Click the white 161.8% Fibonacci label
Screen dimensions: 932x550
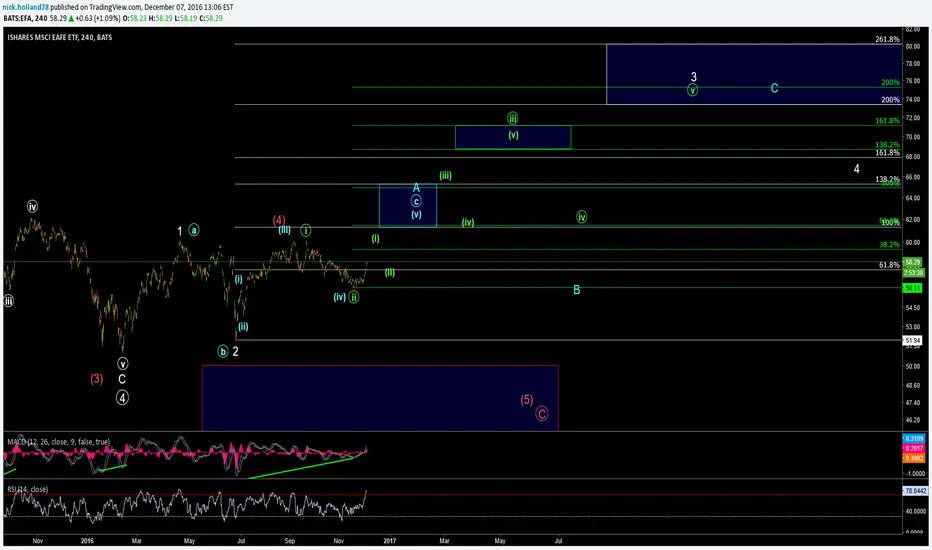(x=887, y=153)
